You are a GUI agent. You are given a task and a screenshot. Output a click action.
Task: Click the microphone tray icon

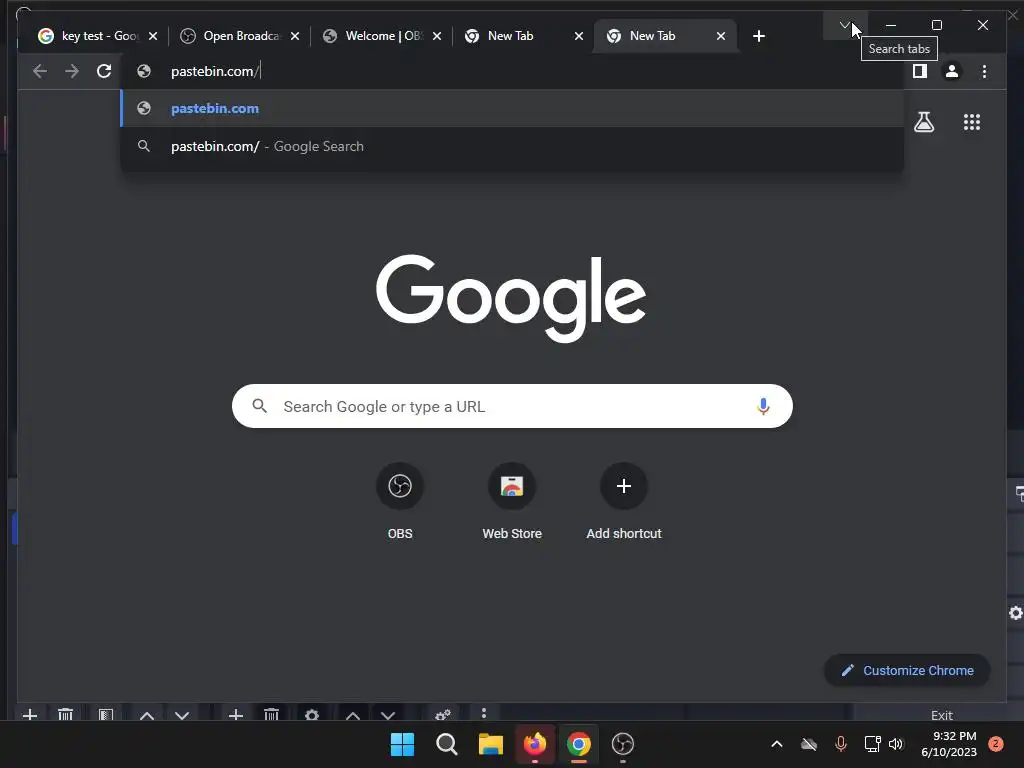[x=841, y=744]
